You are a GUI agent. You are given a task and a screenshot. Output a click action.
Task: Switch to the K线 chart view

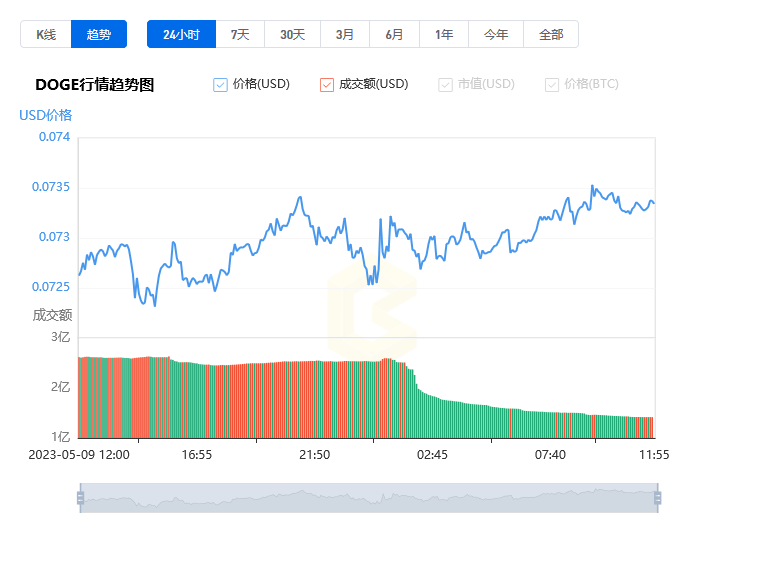coord(46,34)
